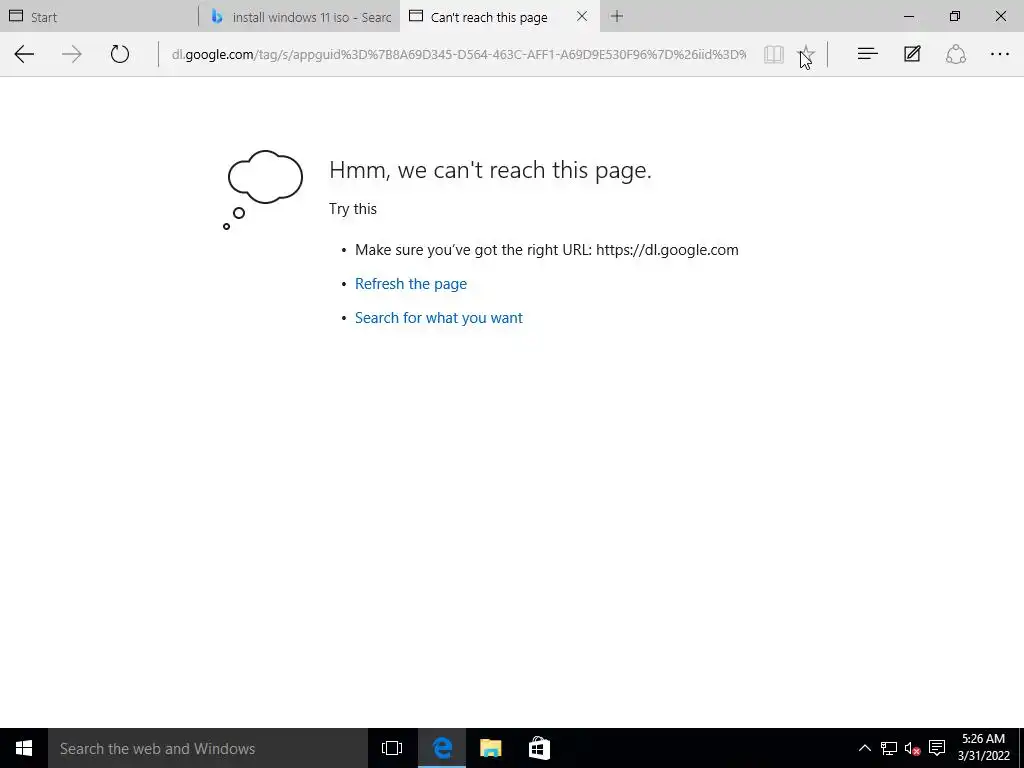Click the forward navigation arrow
This screenshot has width=1024, height=768.
coord(72,54)
